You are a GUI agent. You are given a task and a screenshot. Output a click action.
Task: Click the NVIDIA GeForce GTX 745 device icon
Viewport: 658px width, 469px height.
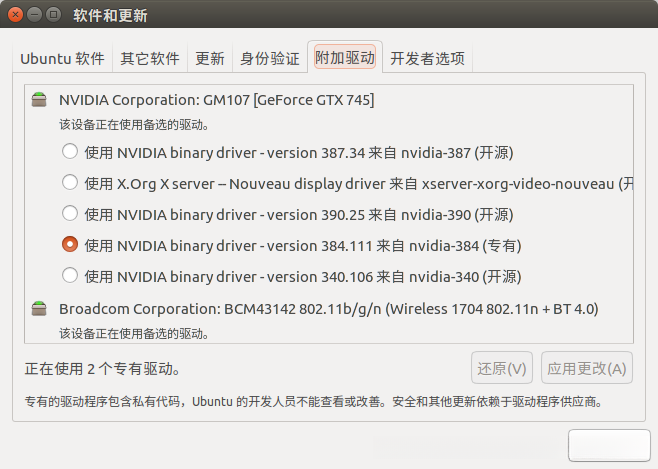coord(39,100)
